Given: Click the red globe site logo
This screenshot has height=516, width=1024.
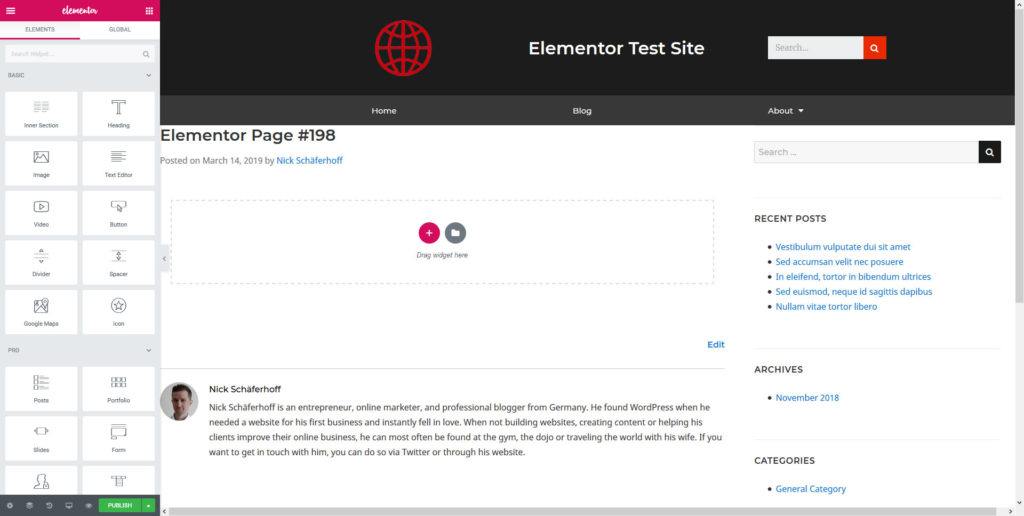Looking at the screenshot, I should pos(403,48).
